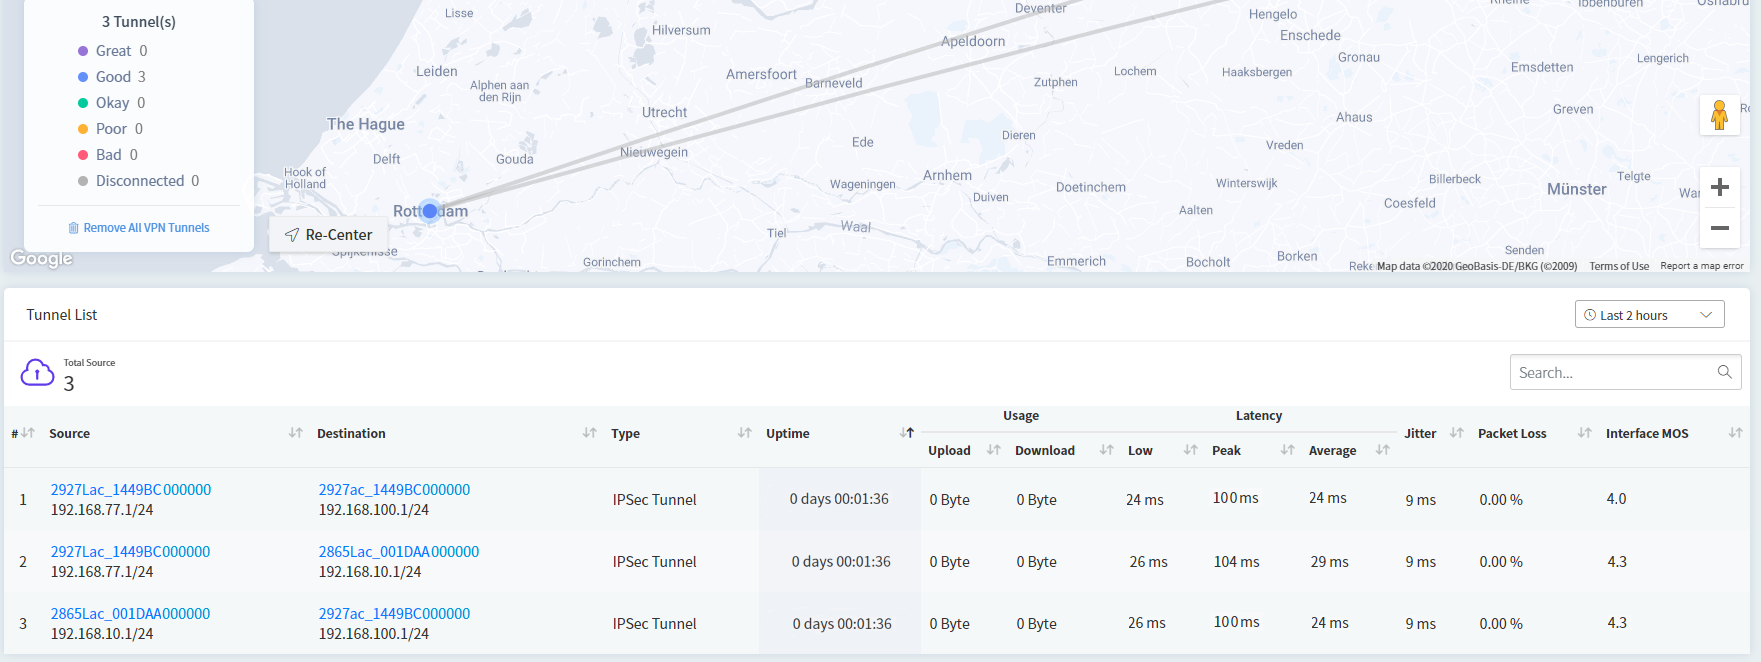Click the Re-Center map button

[329, 235]
